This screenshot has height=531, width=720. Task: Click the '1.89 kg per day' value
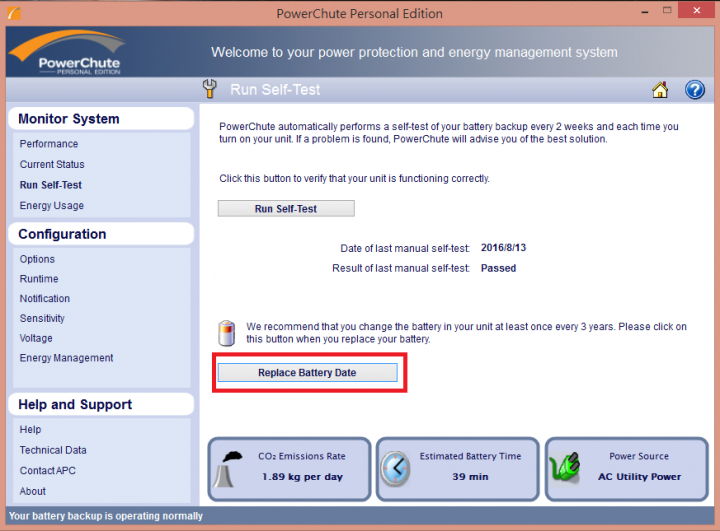tap(303, 477)
